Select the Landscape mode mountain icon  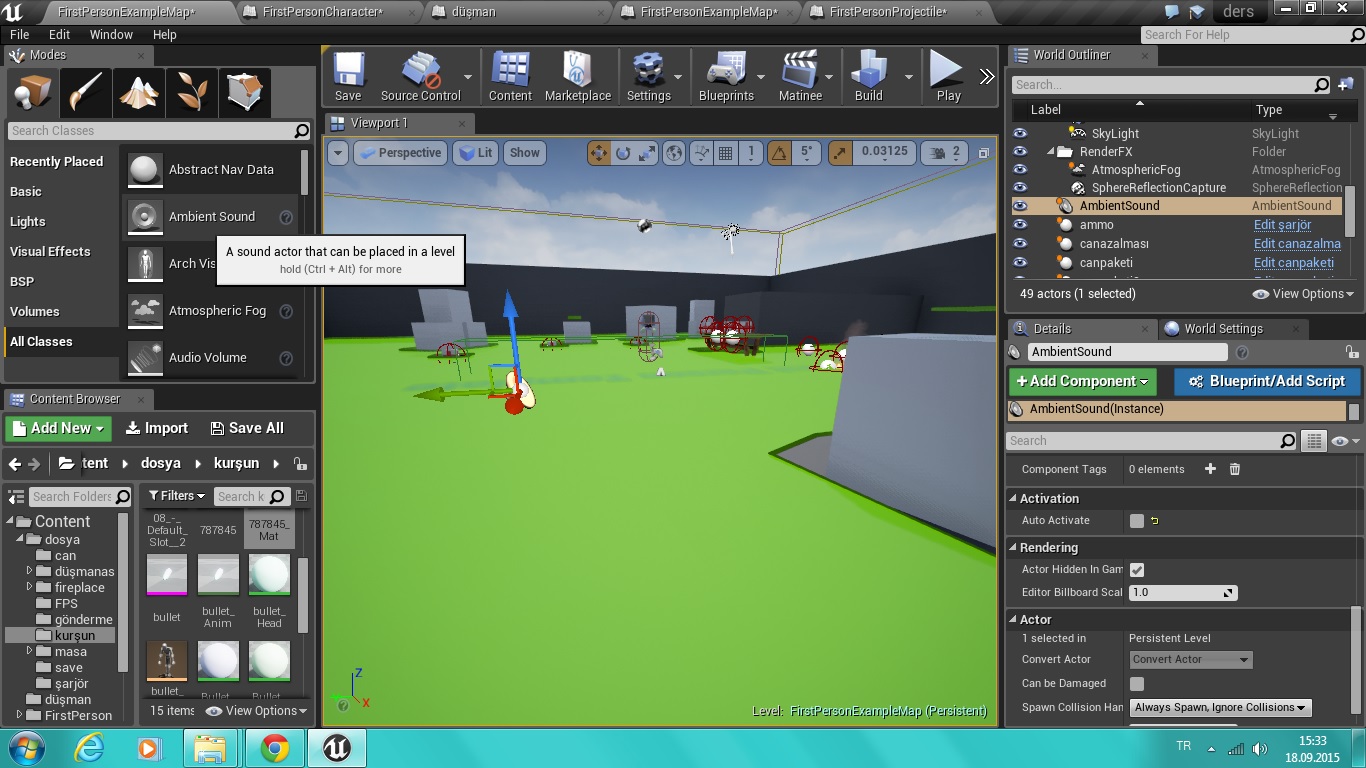(x=138, y=93)
